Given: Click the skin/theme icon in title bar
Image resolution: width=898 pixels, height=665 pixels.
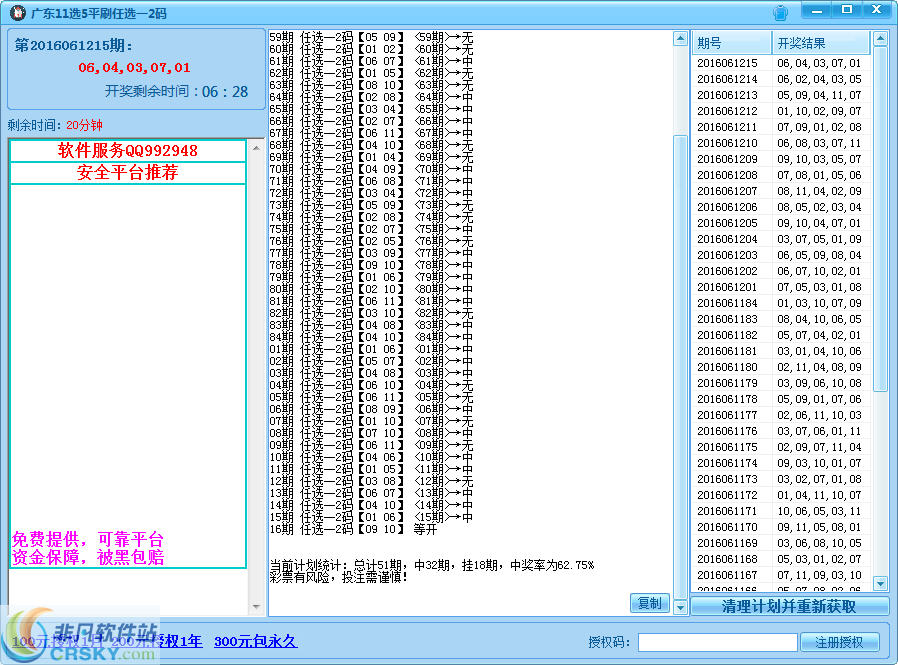Looking at the screenshot, I should pos(780,12).
